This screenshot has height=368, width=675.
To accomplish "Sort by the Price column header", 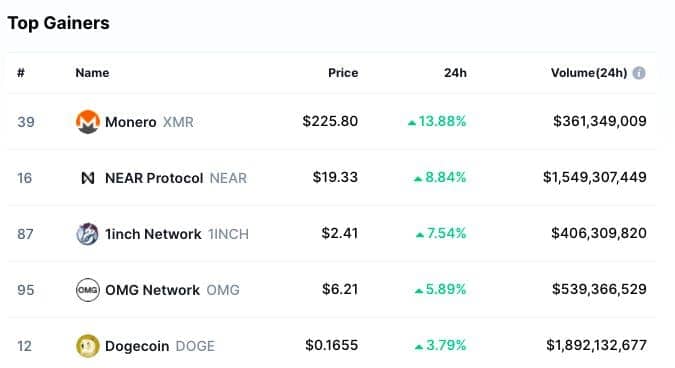I will [343, 73].
